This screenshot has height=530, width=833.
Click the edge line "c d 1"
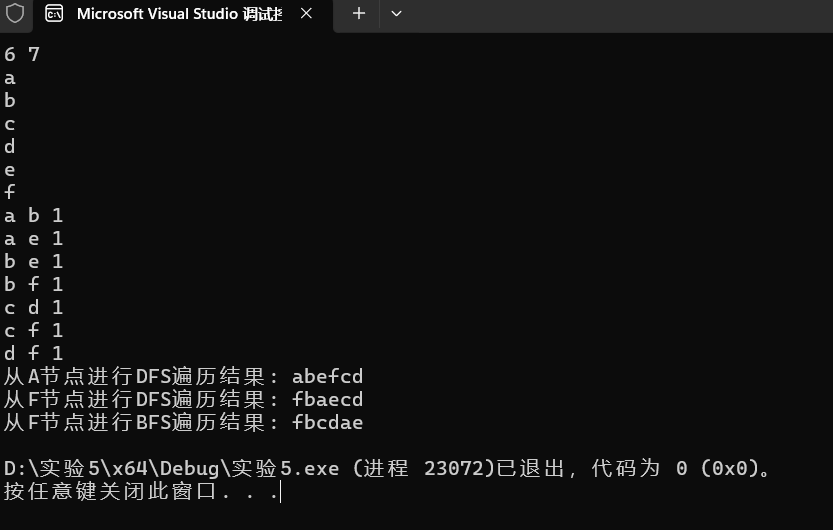click(33, 307)
